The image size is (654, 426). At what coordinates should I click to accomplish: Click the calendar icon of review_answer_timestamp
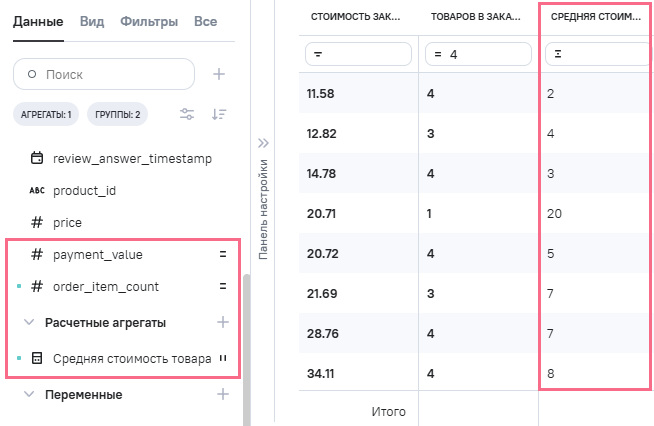click(37, 158)
